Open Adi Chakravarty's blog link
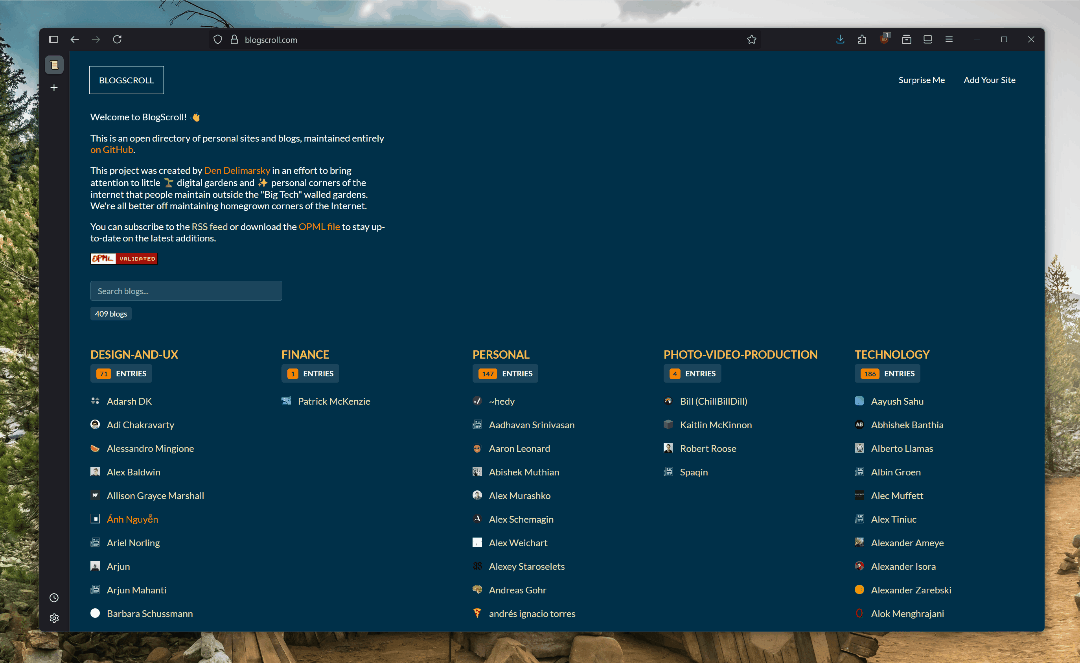Image resolution: width=1080 pixels, height=663 pixels. tap(141, 425)
